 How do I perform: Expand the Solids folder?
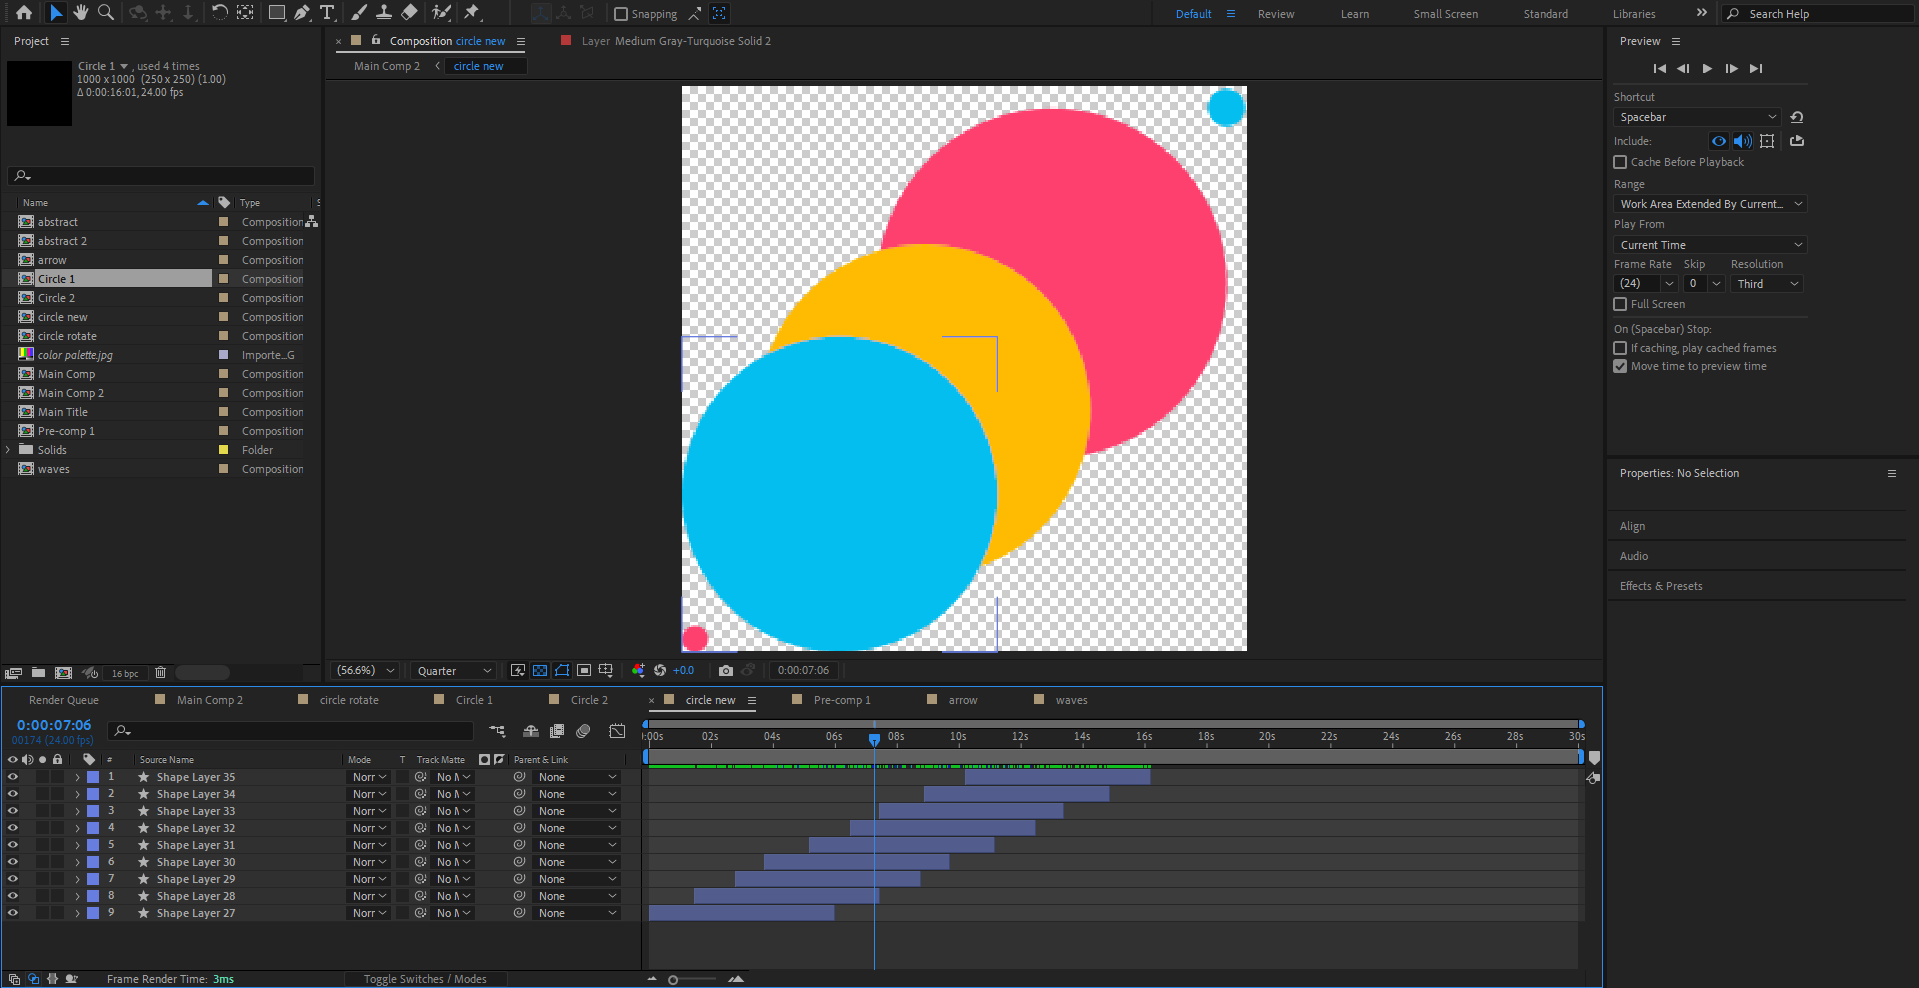(x=8, y=450)
